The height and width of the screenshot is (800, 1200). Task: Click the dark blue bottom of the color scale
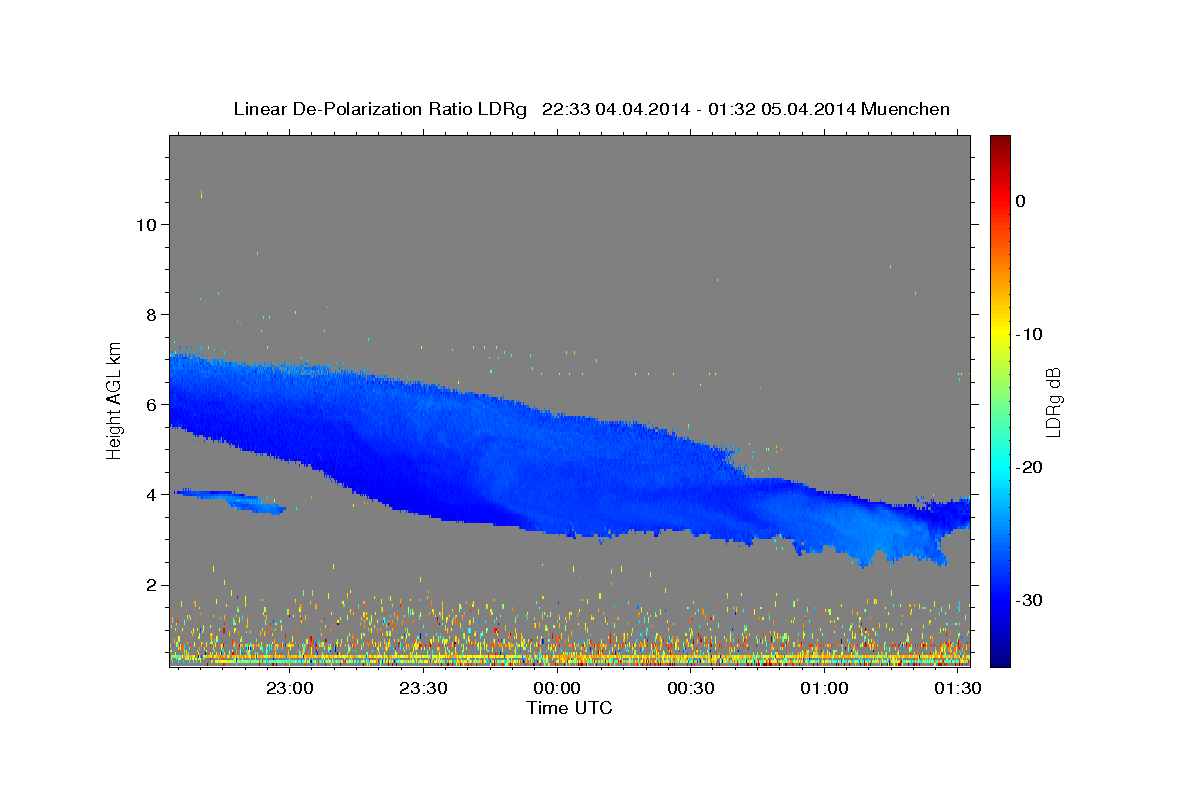point(1000,650)
